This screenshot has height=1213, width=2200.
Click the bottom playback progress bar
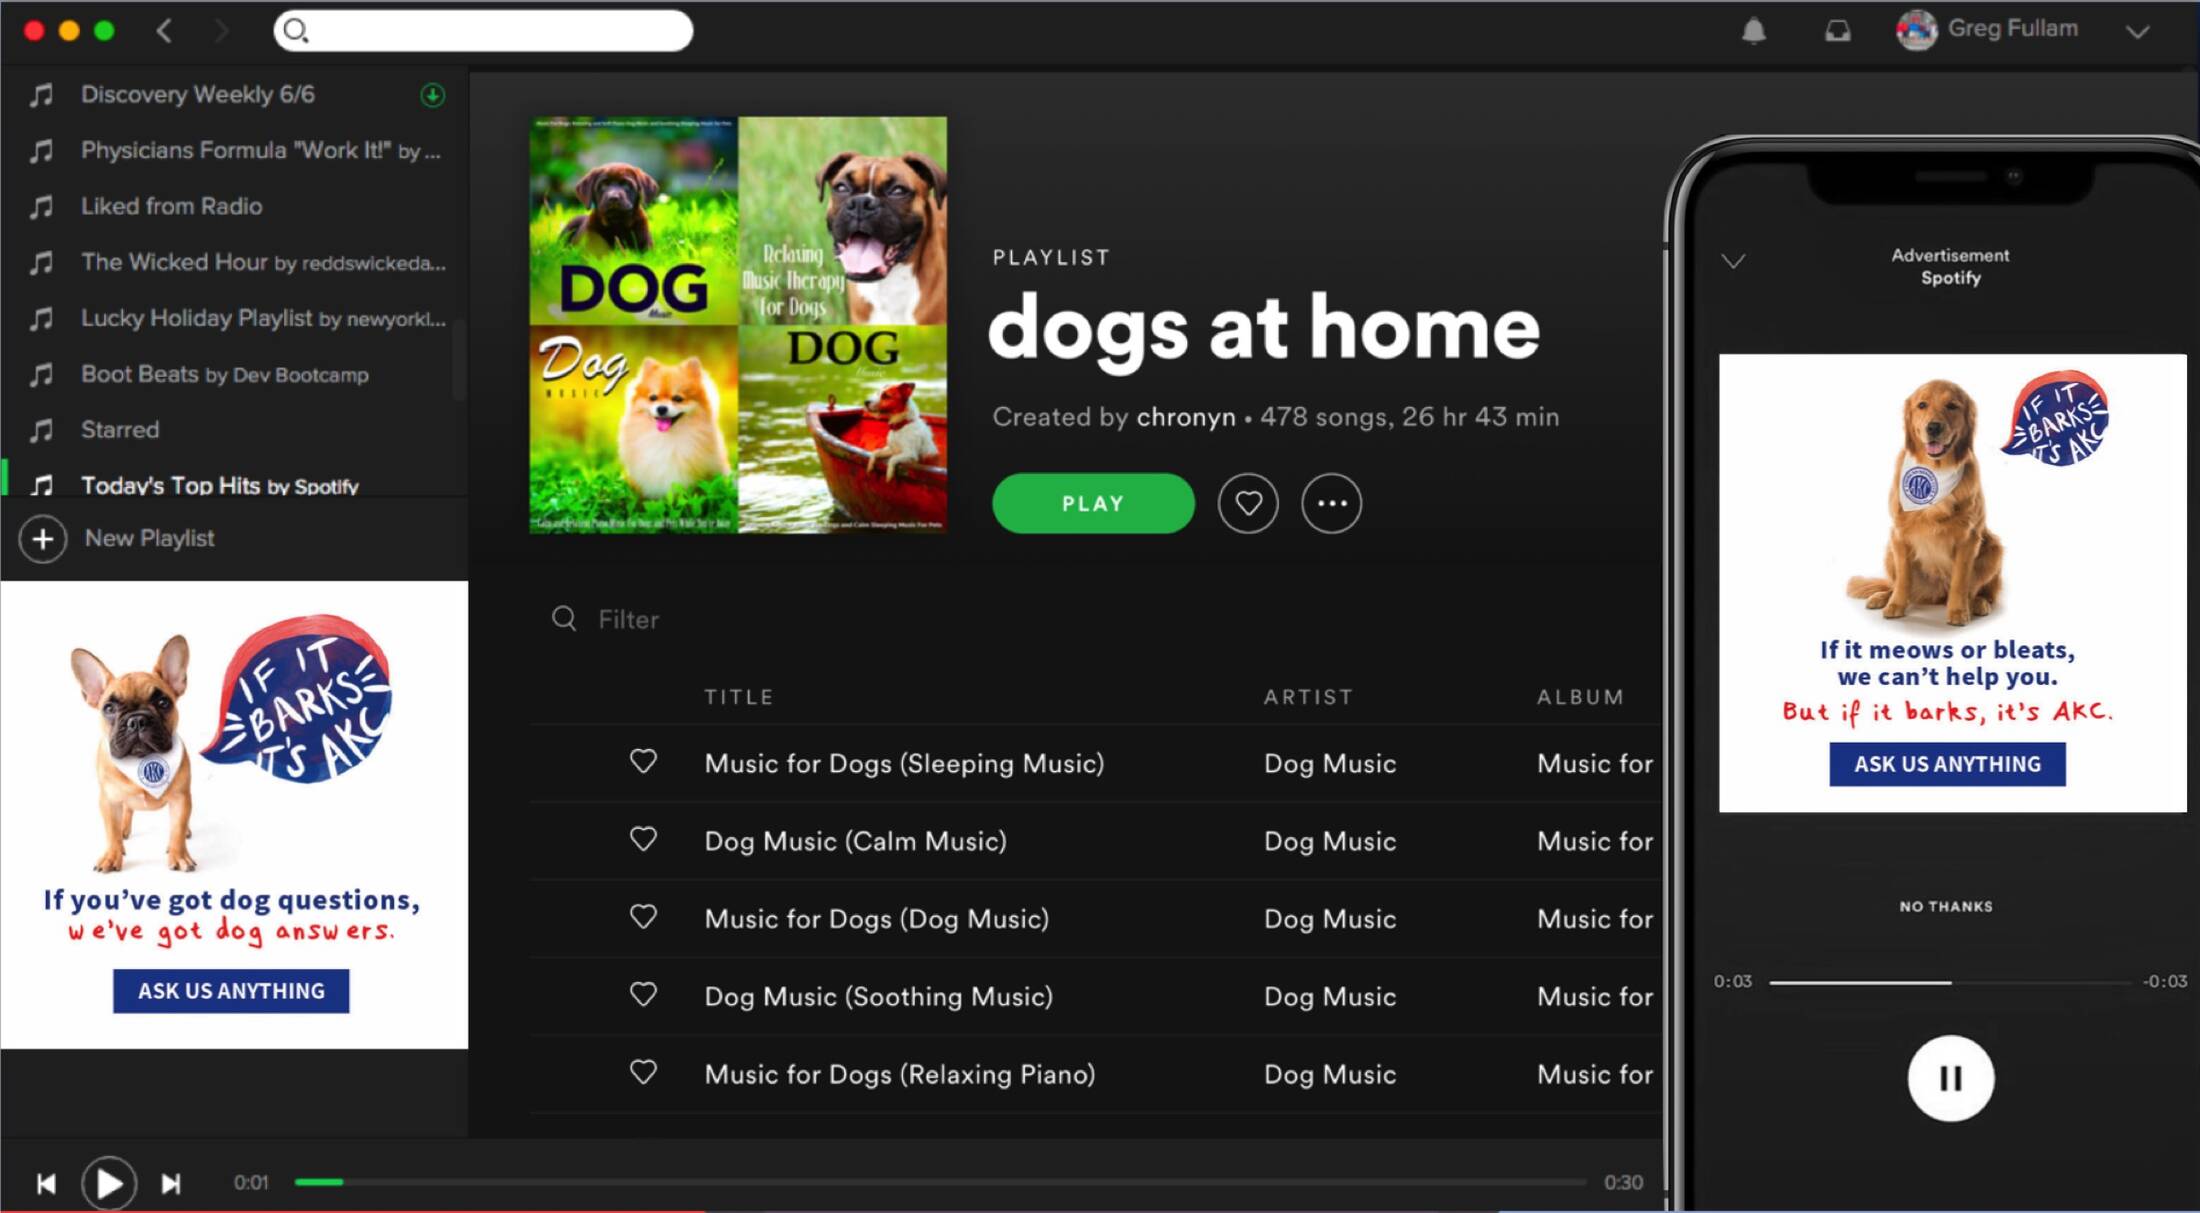pos(940,1182)
